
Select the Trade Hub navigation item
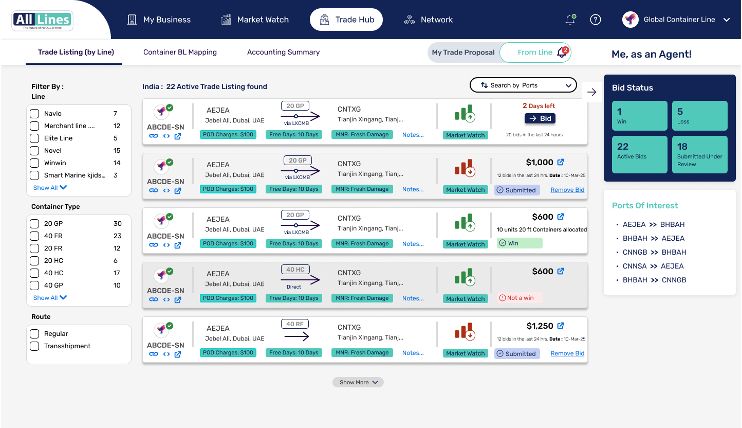pos(346,19)
